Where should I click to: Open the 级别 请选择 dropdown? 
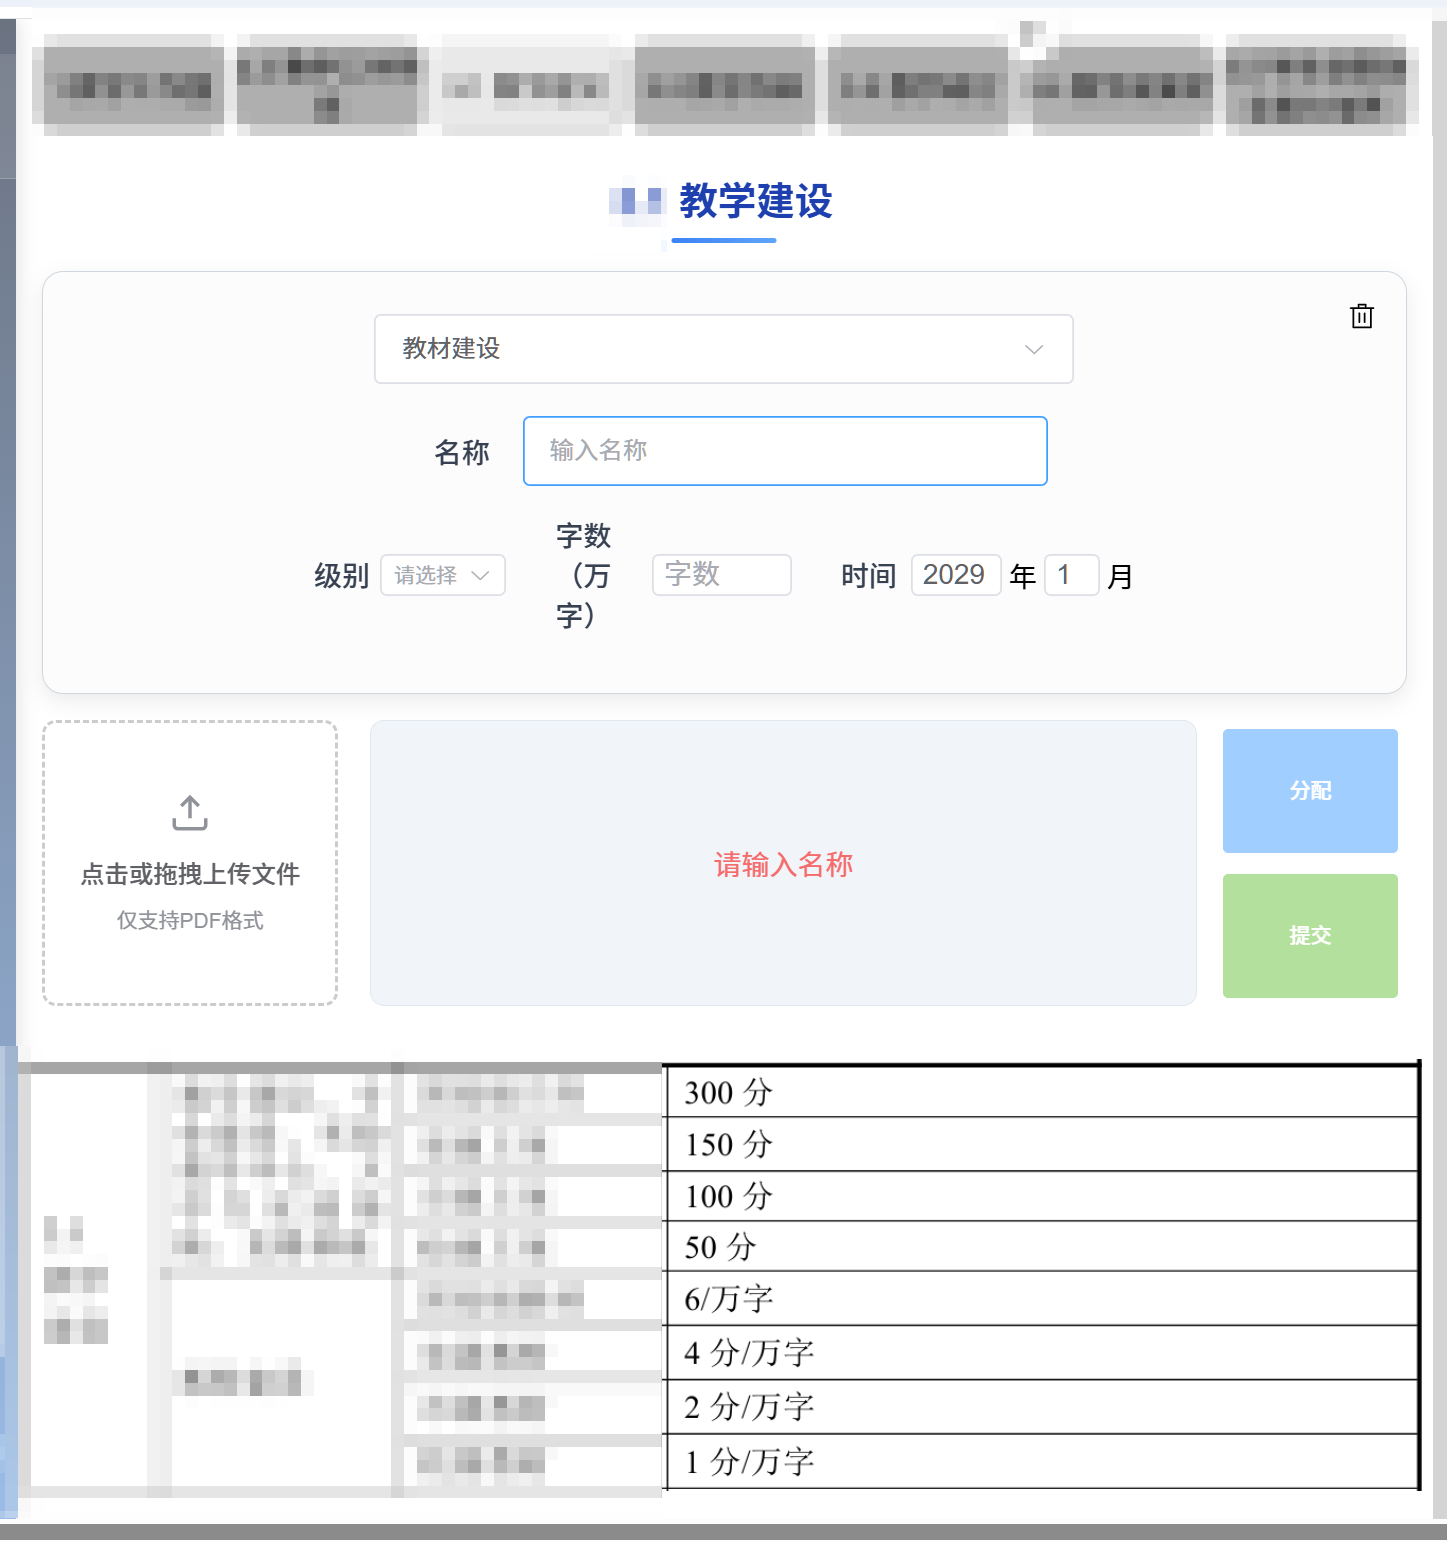tap(442, 575)
